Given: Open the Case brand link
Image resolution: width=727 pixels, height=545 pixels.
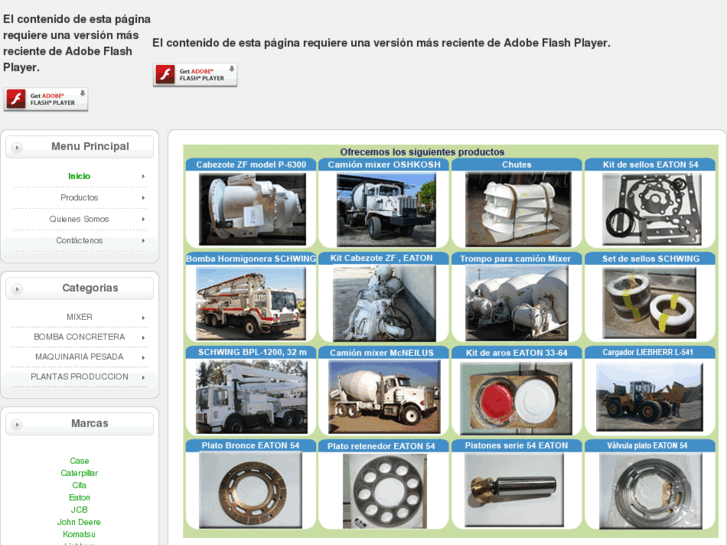Looking at the screenshot, I should (79, 461).
